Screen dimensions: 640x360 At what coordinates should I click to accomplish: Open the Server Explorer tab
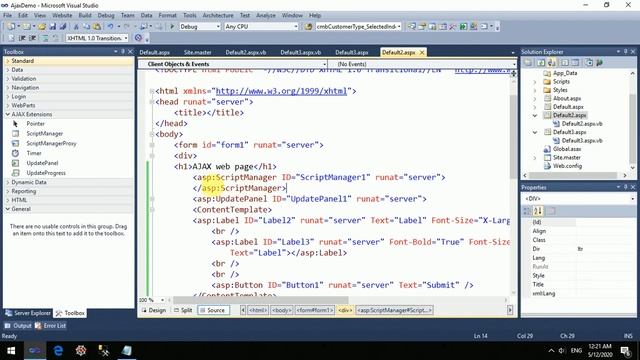[28, 313]
